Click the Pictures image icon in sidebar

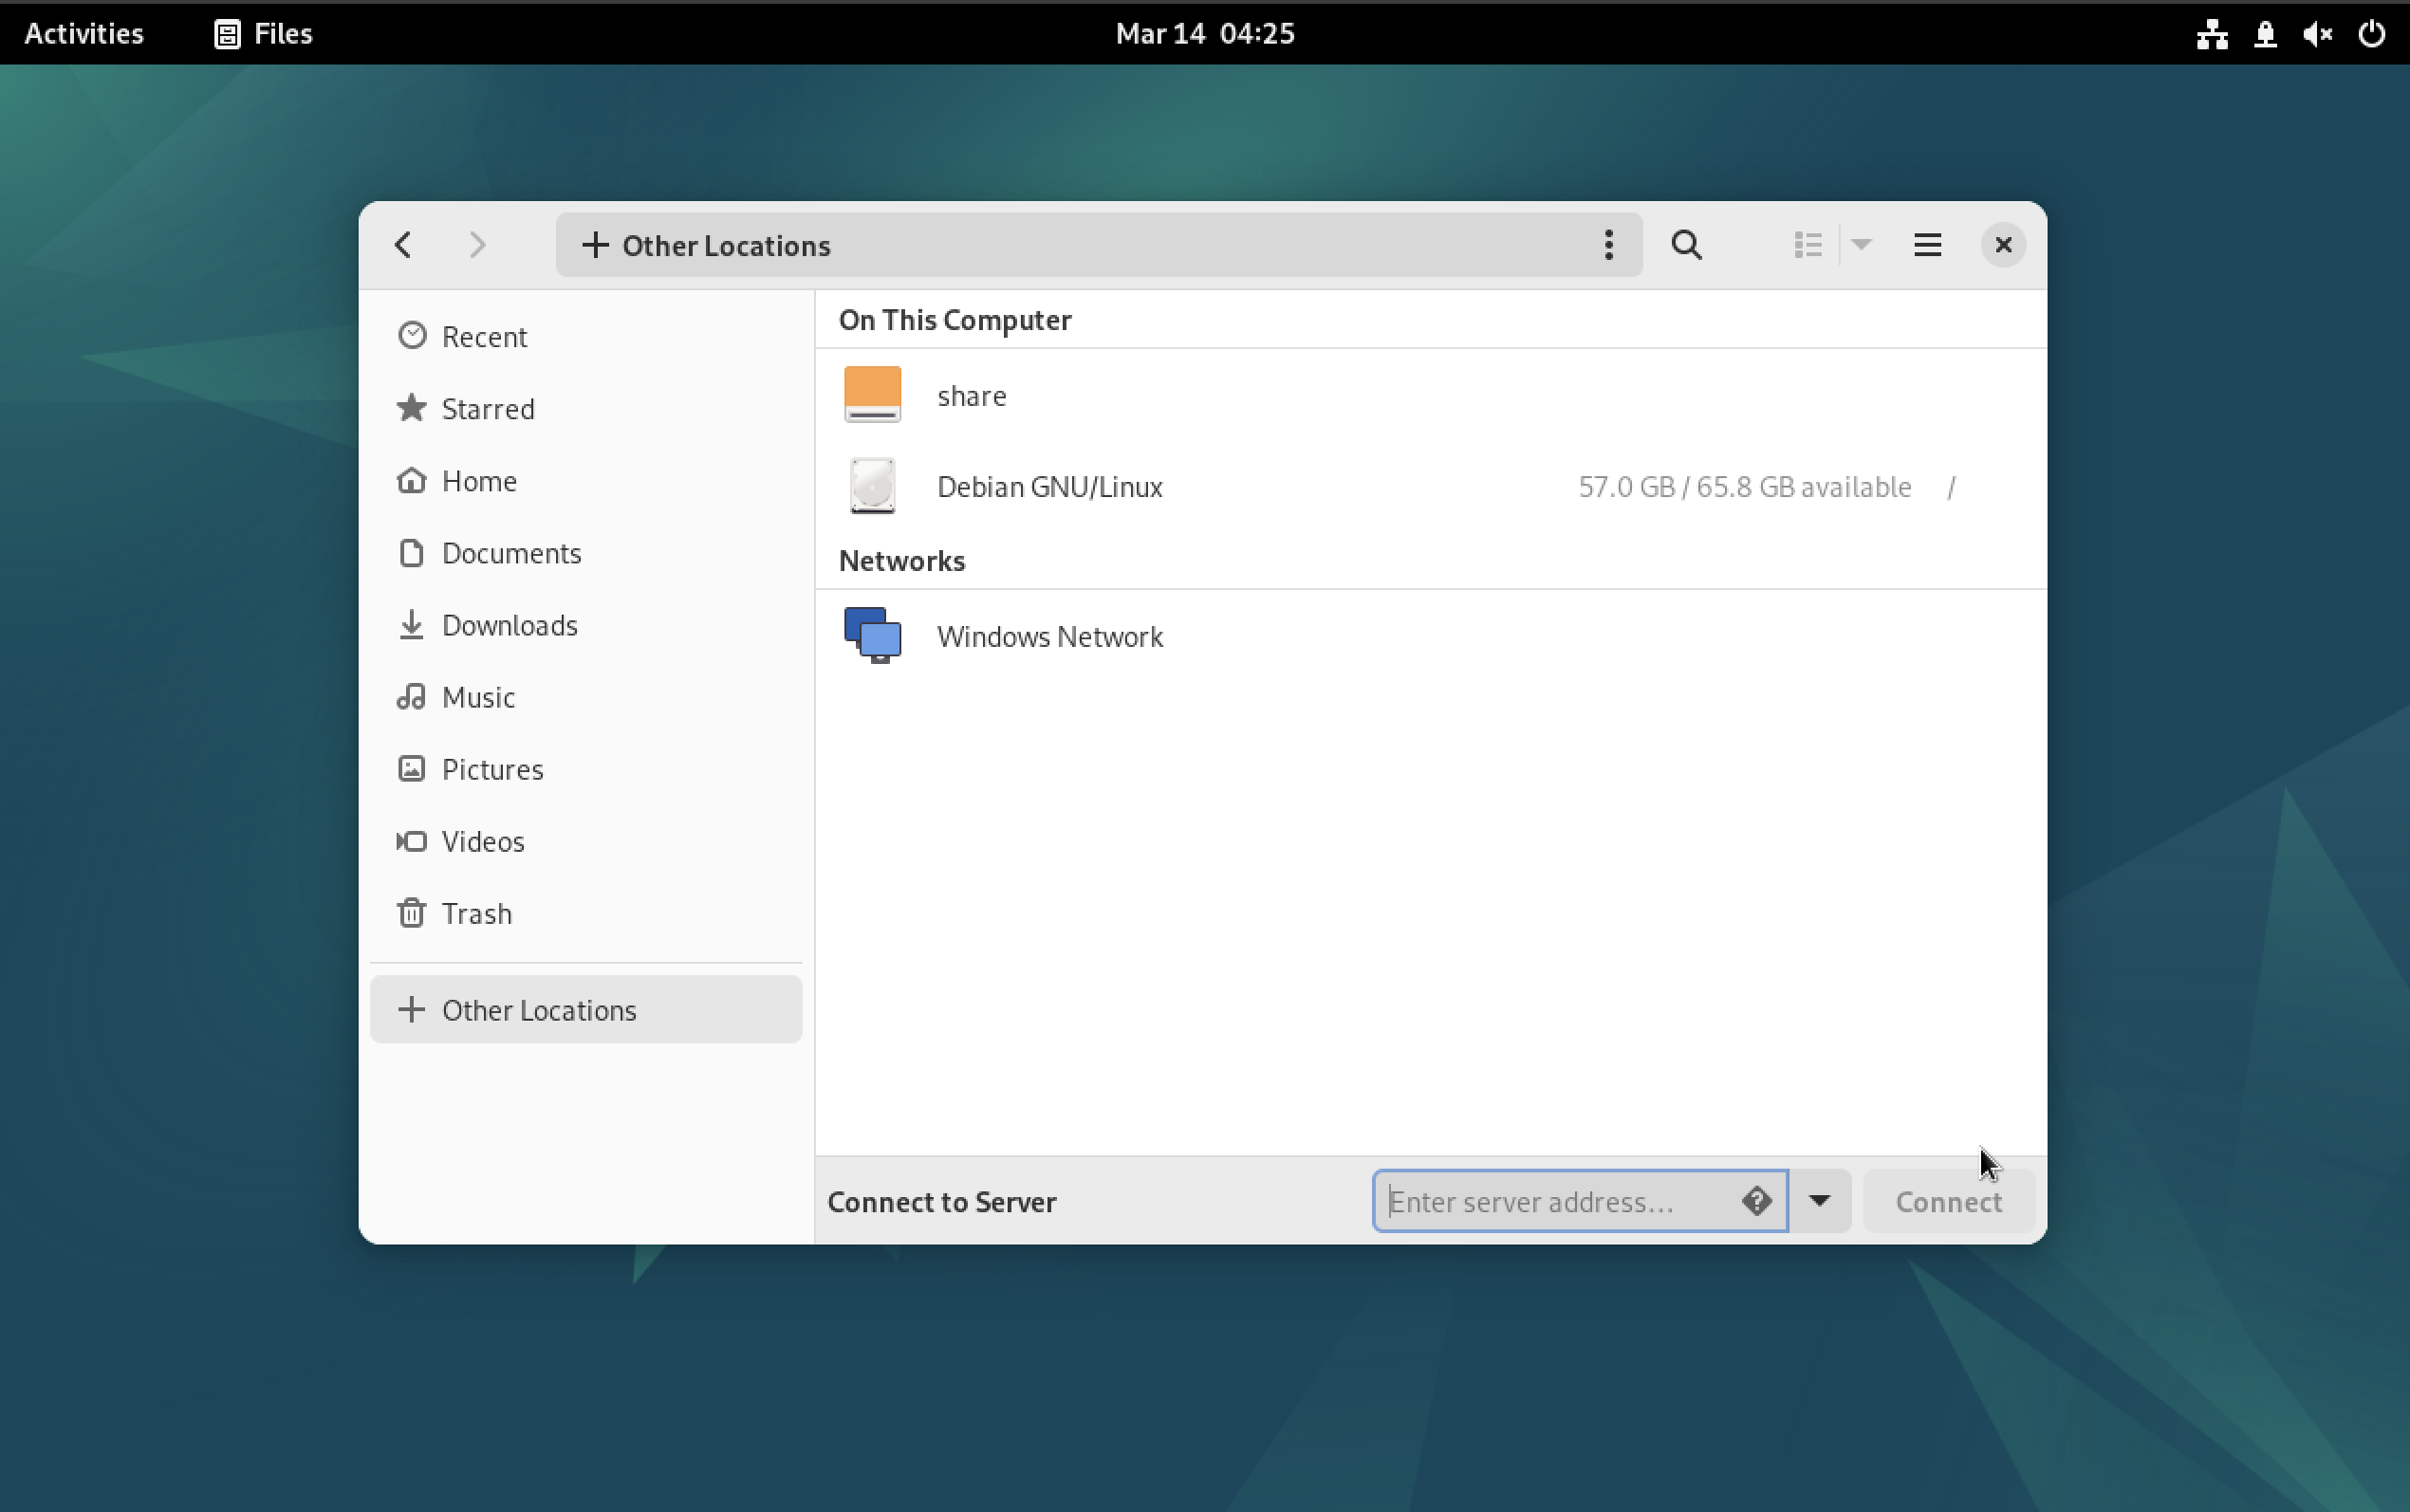click(411, 768)
